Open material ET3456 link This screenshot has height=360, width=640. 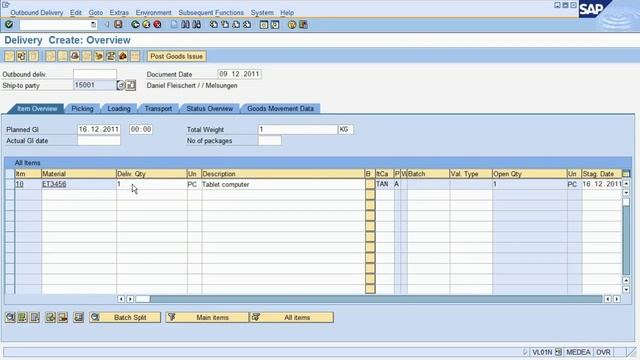tap(54, 184)
